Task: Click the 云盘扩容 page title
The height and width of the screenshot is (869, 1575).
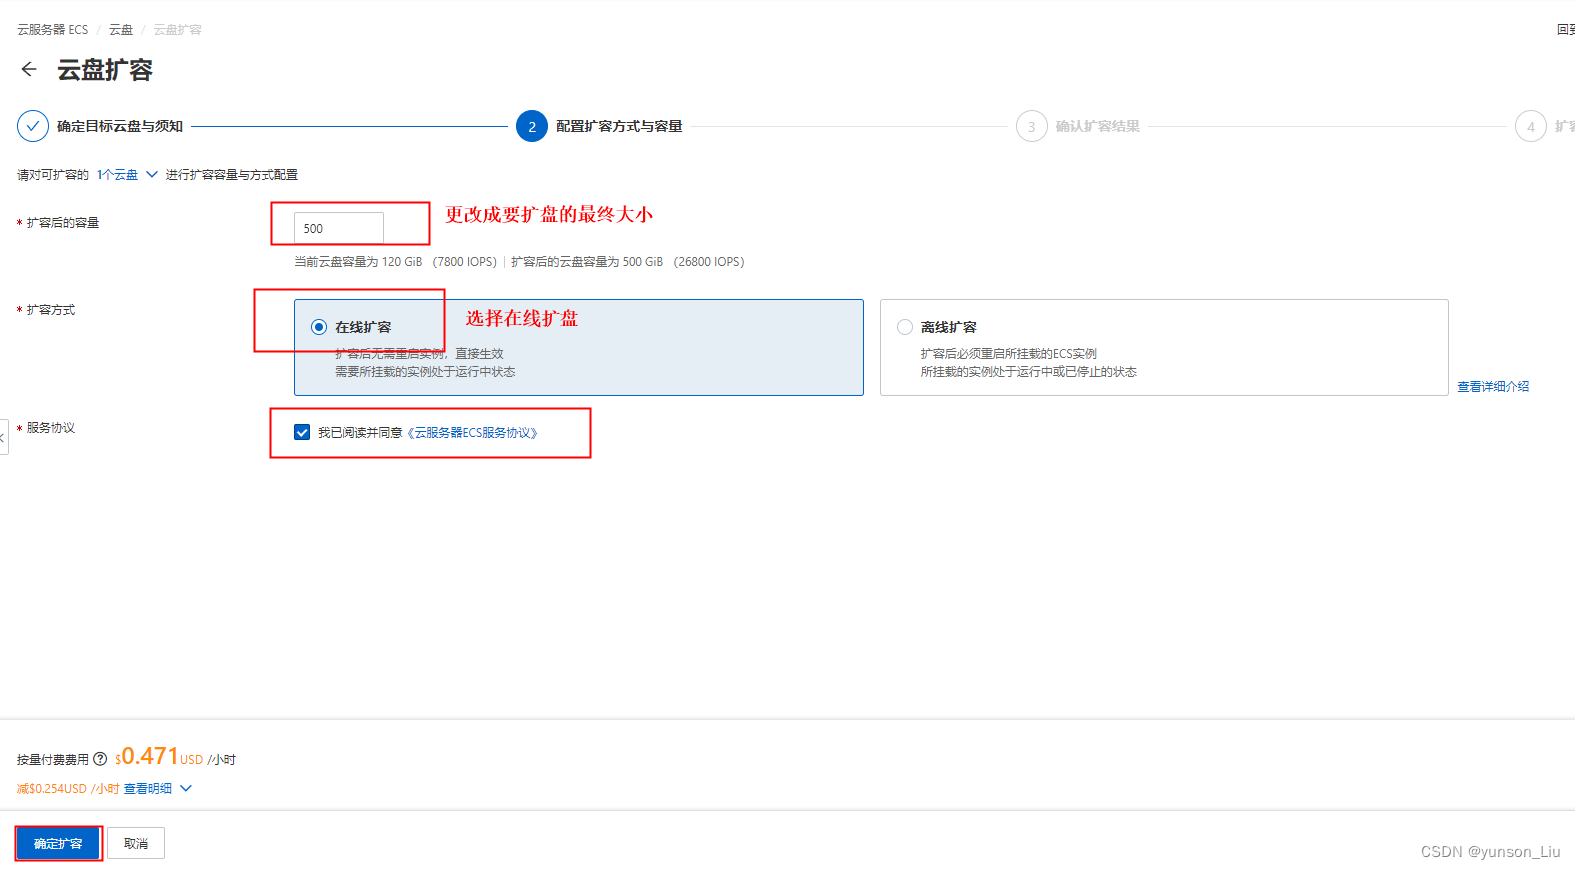Action: click(105, 70)
